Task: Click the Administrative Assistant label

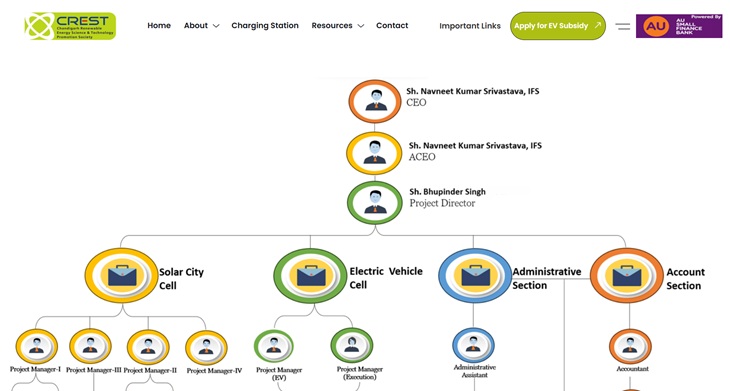Action: pyautogui.click(x=475, y=371)
